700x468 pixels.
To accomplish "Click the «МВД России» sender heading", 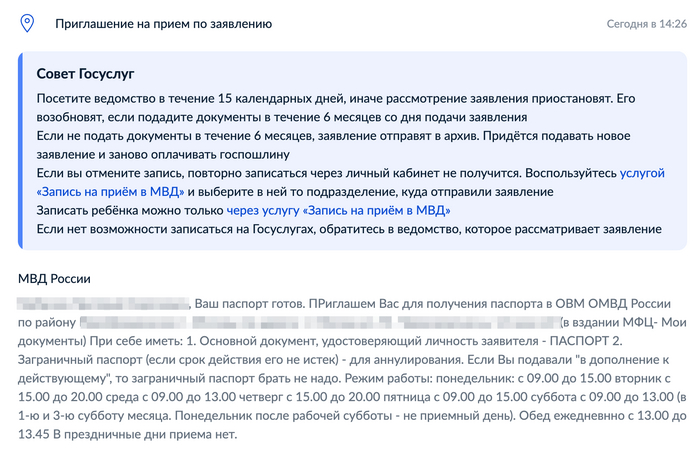I will [54, 277].
